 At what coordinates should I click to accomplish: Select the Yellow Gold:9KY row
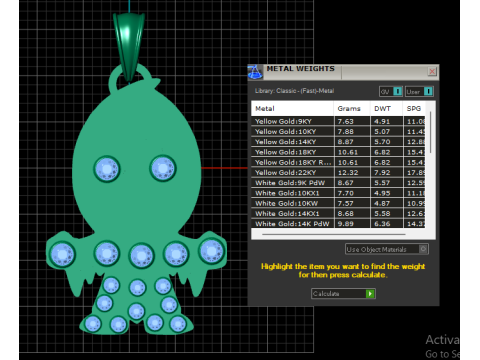[338, 121]
